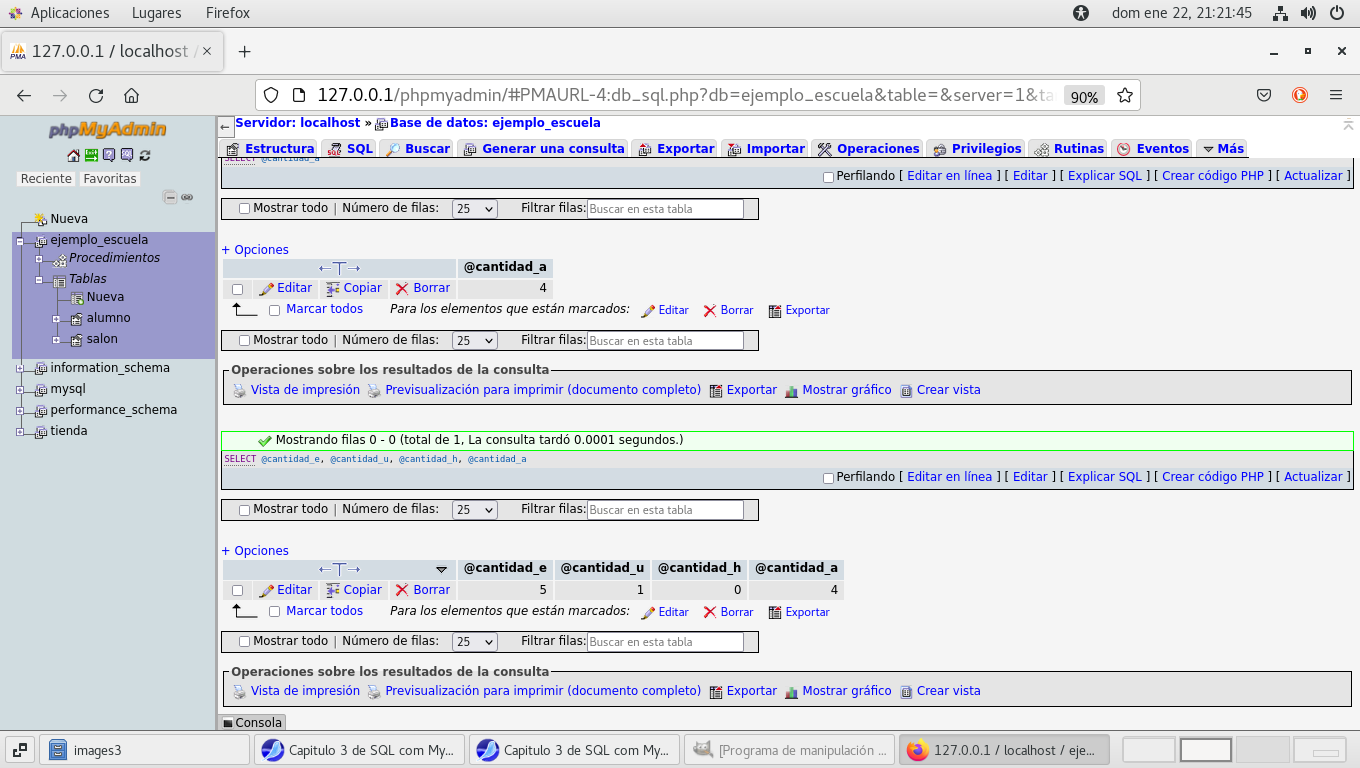This screenshot has height=768, width=1360.
Task: Click the link with main panel icon
Action: [x=187, y=198]
